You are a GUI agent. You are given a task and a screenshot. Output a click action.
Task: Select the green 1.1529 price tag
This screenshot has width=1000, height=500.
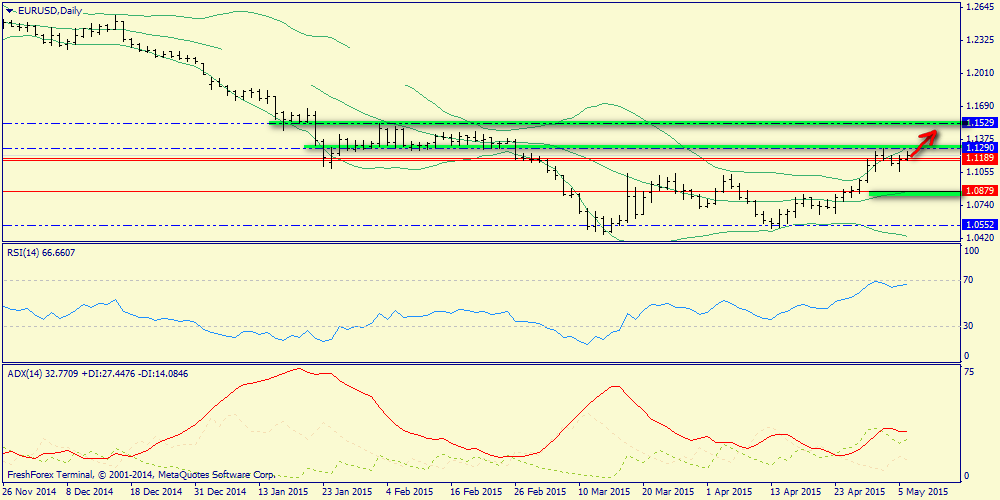tap(977, 122)
